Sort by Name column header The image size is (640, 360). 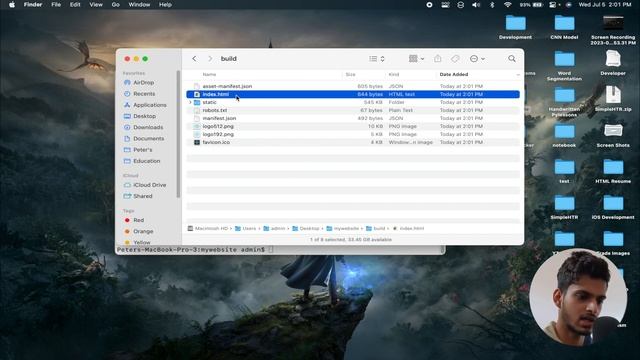point(209,74)
